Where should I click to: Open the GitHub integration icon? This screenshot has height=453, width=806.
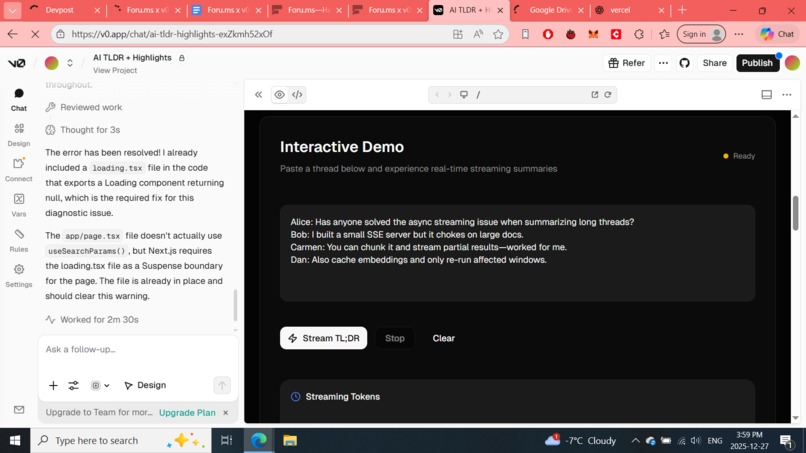(684, 63)
